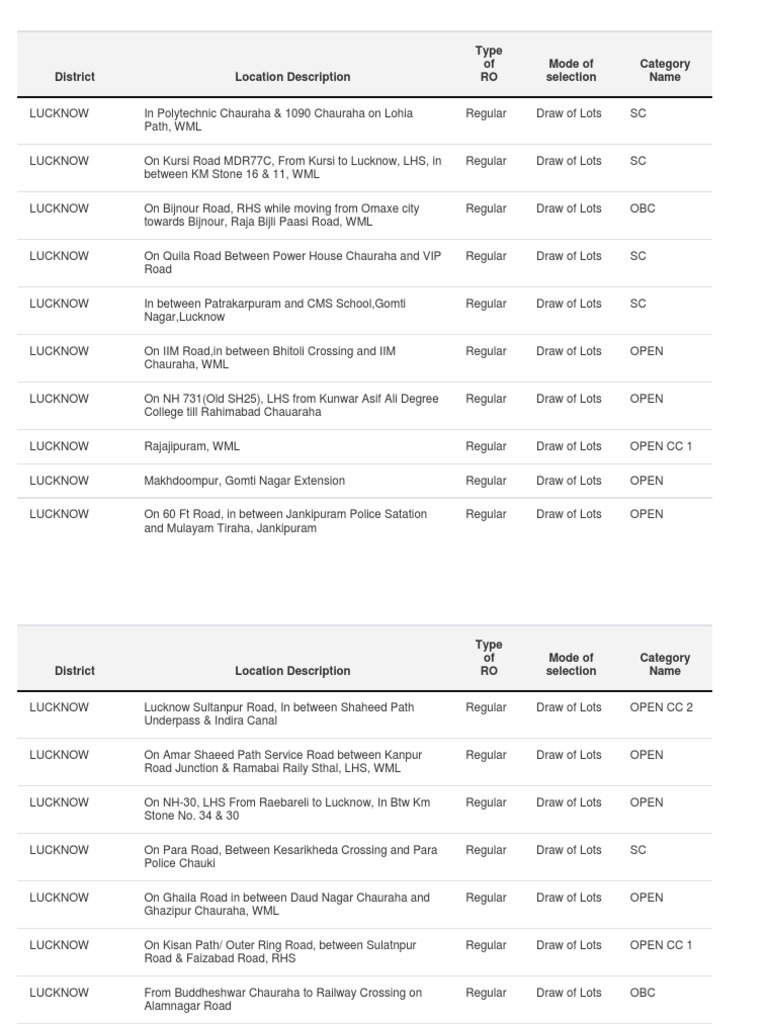Click the Rajajipuram, WML location cell
The width and height of the screenshot is (768, 1024).
[x=192, y=447]
